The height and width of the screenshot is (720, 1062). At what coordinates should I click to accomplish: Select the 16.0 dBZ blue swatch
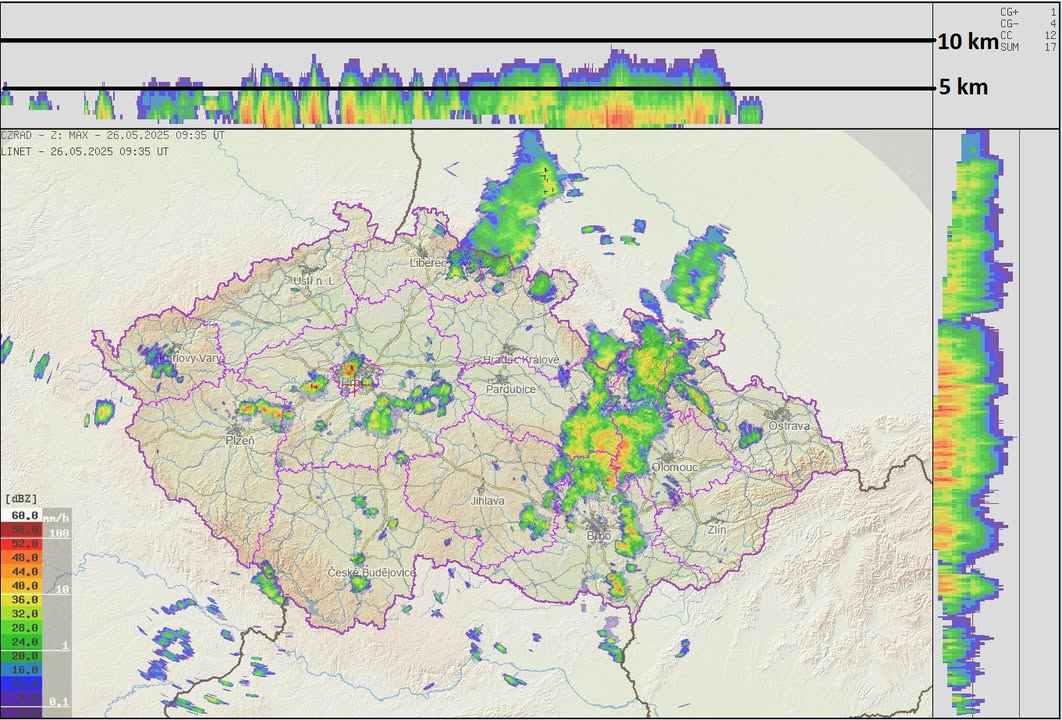21,670
